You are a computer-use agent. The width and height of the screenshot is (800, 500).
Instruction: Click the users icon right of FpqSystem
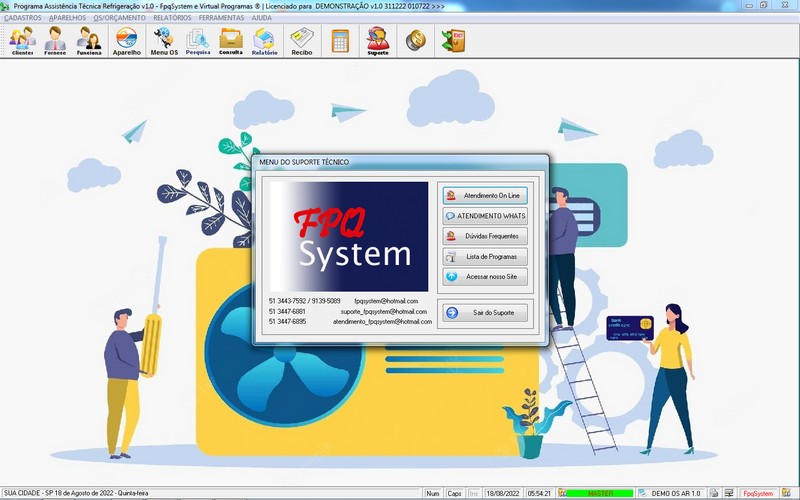[786, 493]
